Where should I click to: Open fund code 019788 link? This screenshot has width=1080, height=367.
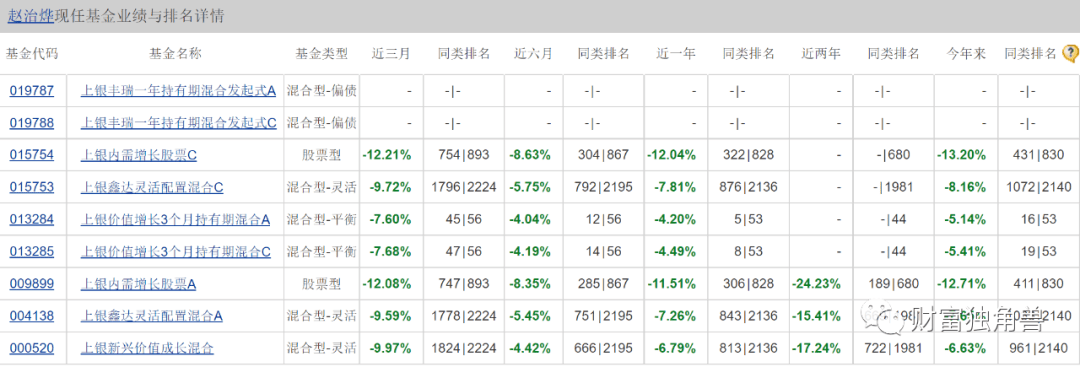(32, 123)
